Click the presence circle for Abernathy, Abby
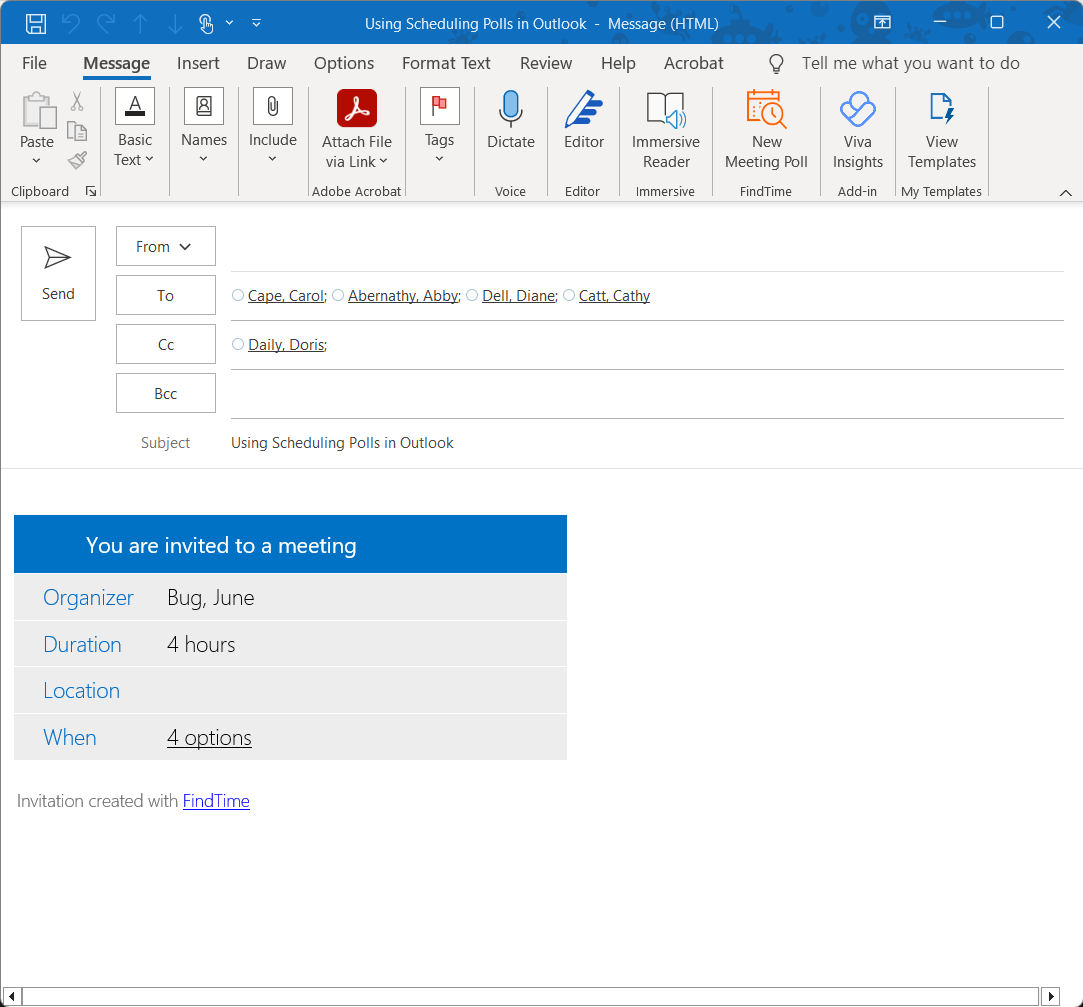The width and height of the screenshot is (1083, 1007). 338,296
